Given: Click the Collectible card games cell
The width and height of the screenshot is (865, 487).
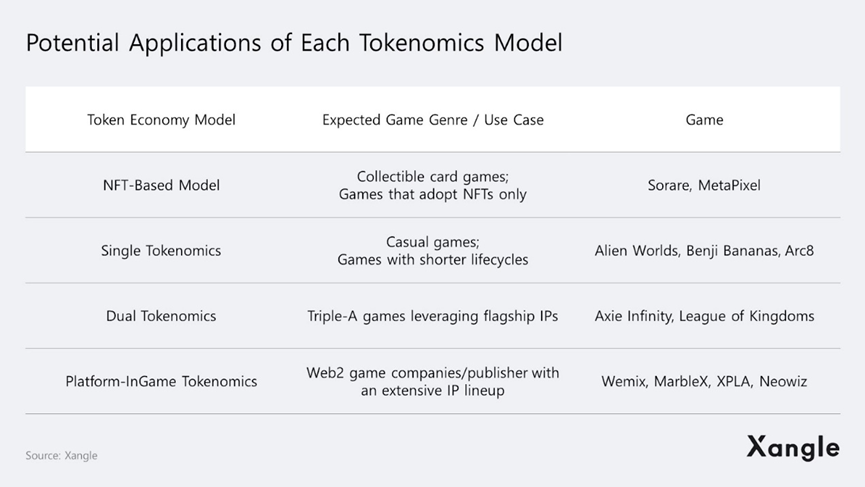Looking at the screenshot, I should [x=432, y=176].
